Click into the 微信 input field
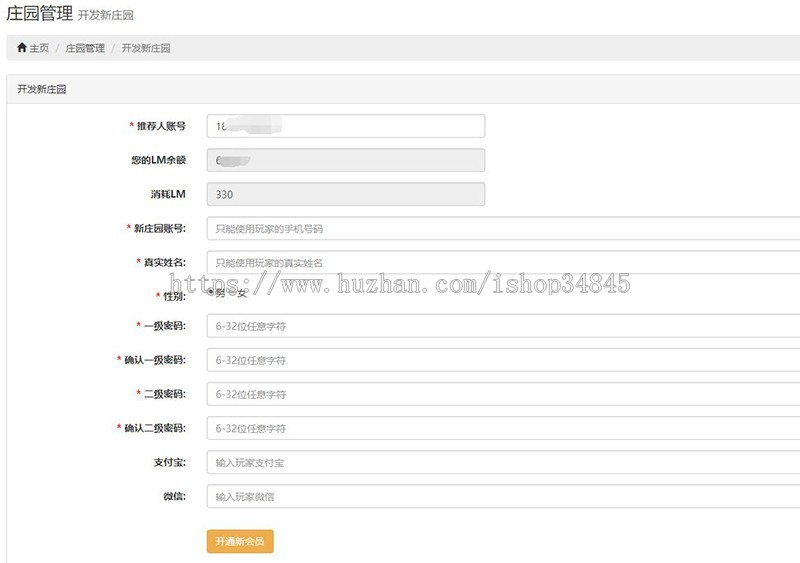Screen dimensions: 800x563 click(x=503, y=497)
